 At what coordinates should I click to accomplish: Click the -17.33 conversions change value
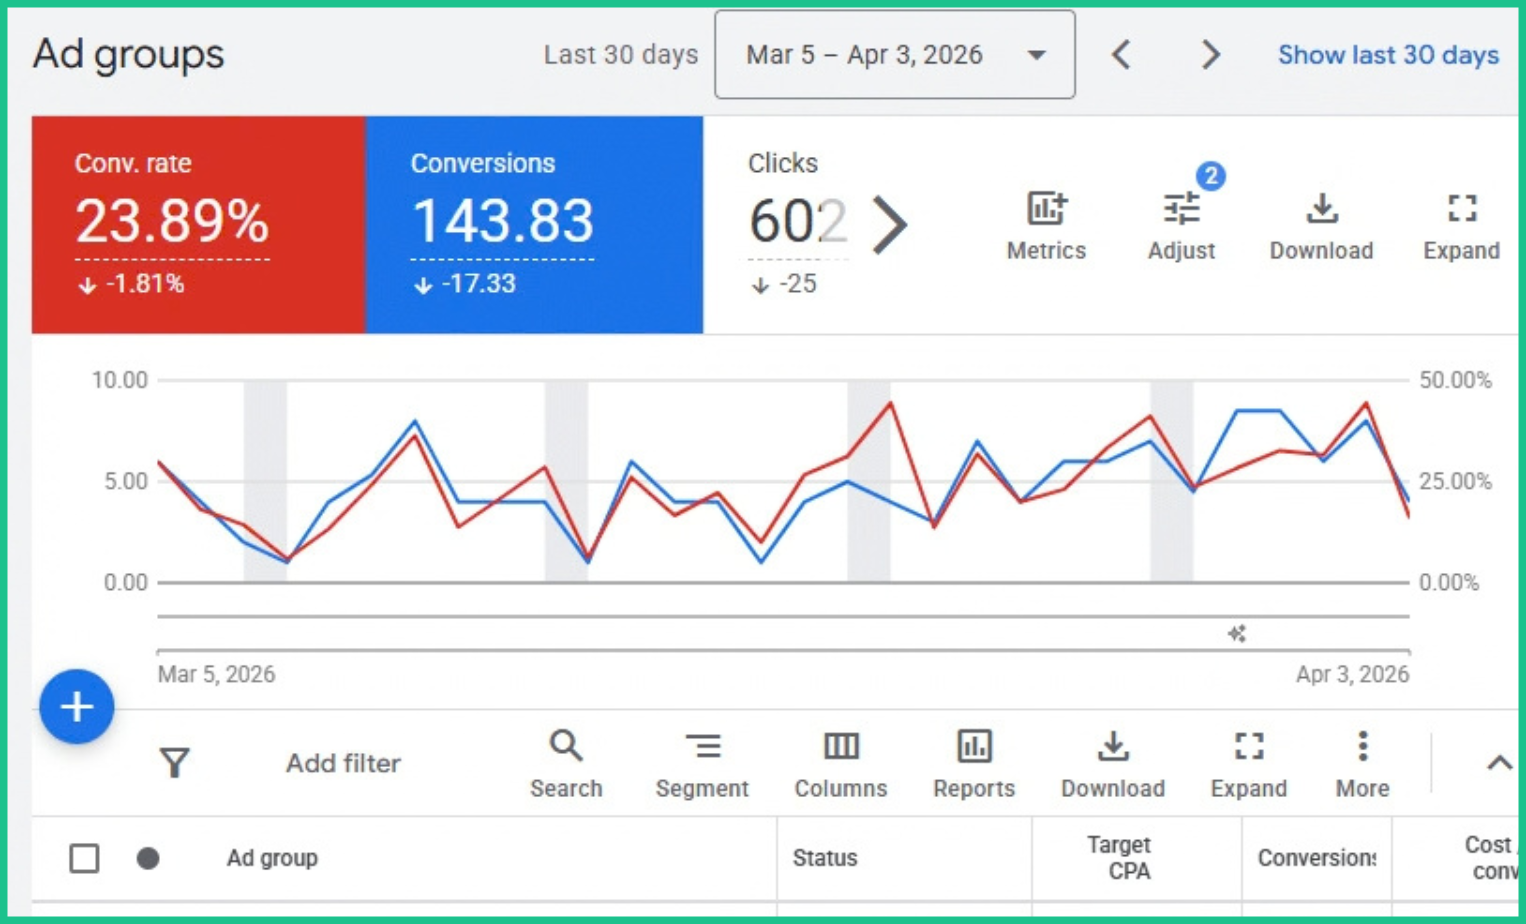(x=478, y=284)
